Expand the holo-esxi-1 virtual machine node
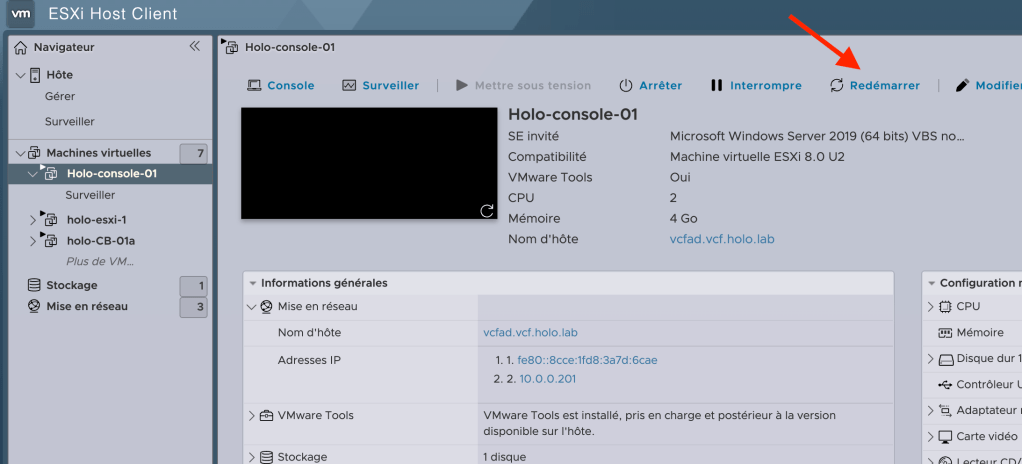Viewport: 1022px width, 464px height. 32,220
